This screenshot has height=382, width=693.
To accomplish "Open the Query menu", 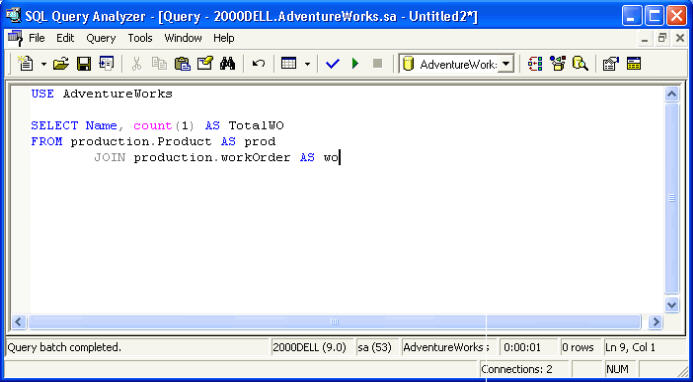I will [101, 38].
